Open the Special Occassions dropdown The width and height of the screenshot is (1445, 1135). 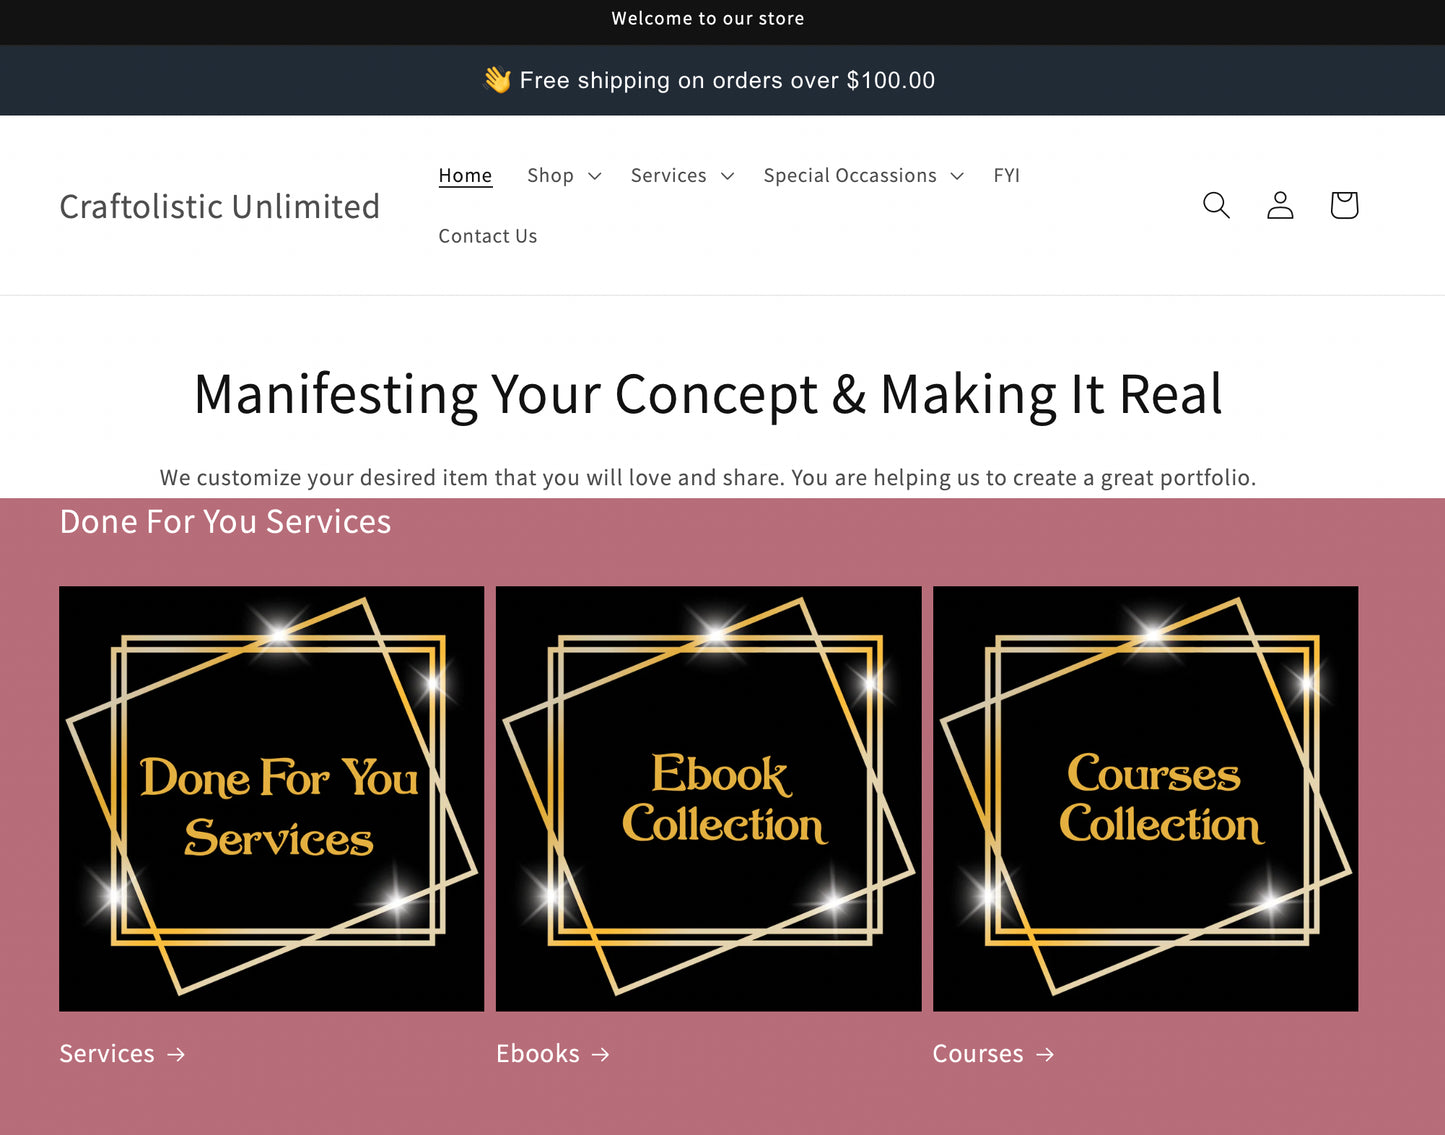click(x=863, y=176)
